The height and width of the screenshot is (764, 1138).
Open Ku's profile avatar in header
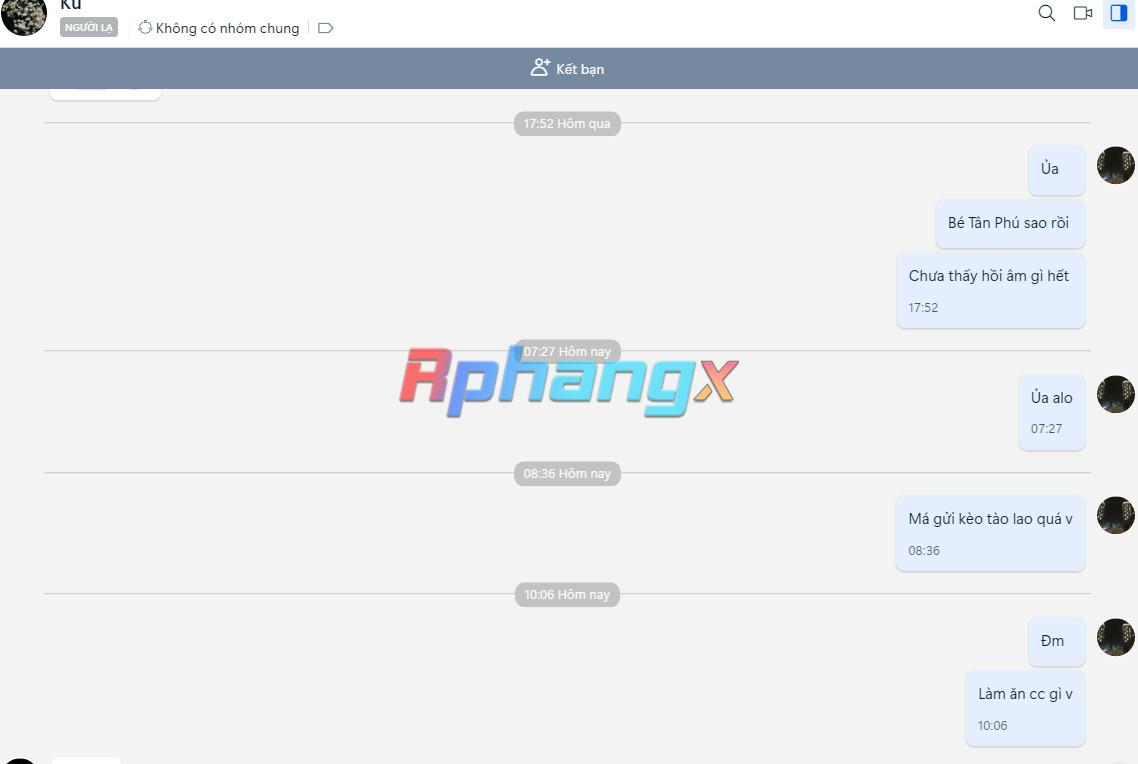(24, 16)
